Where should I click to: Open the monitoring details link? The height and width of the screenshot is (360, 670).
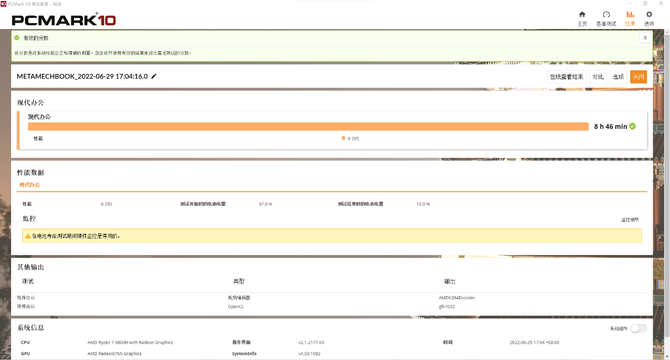[x=630, y=220]
